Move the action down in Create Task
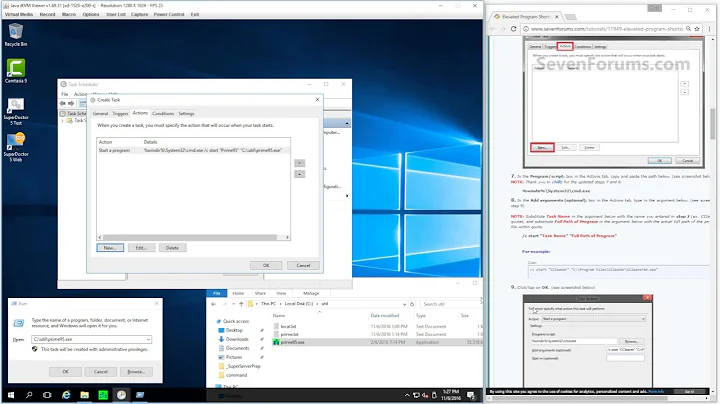The width and height of the screenshot is (720, 404). click(299, 174)
